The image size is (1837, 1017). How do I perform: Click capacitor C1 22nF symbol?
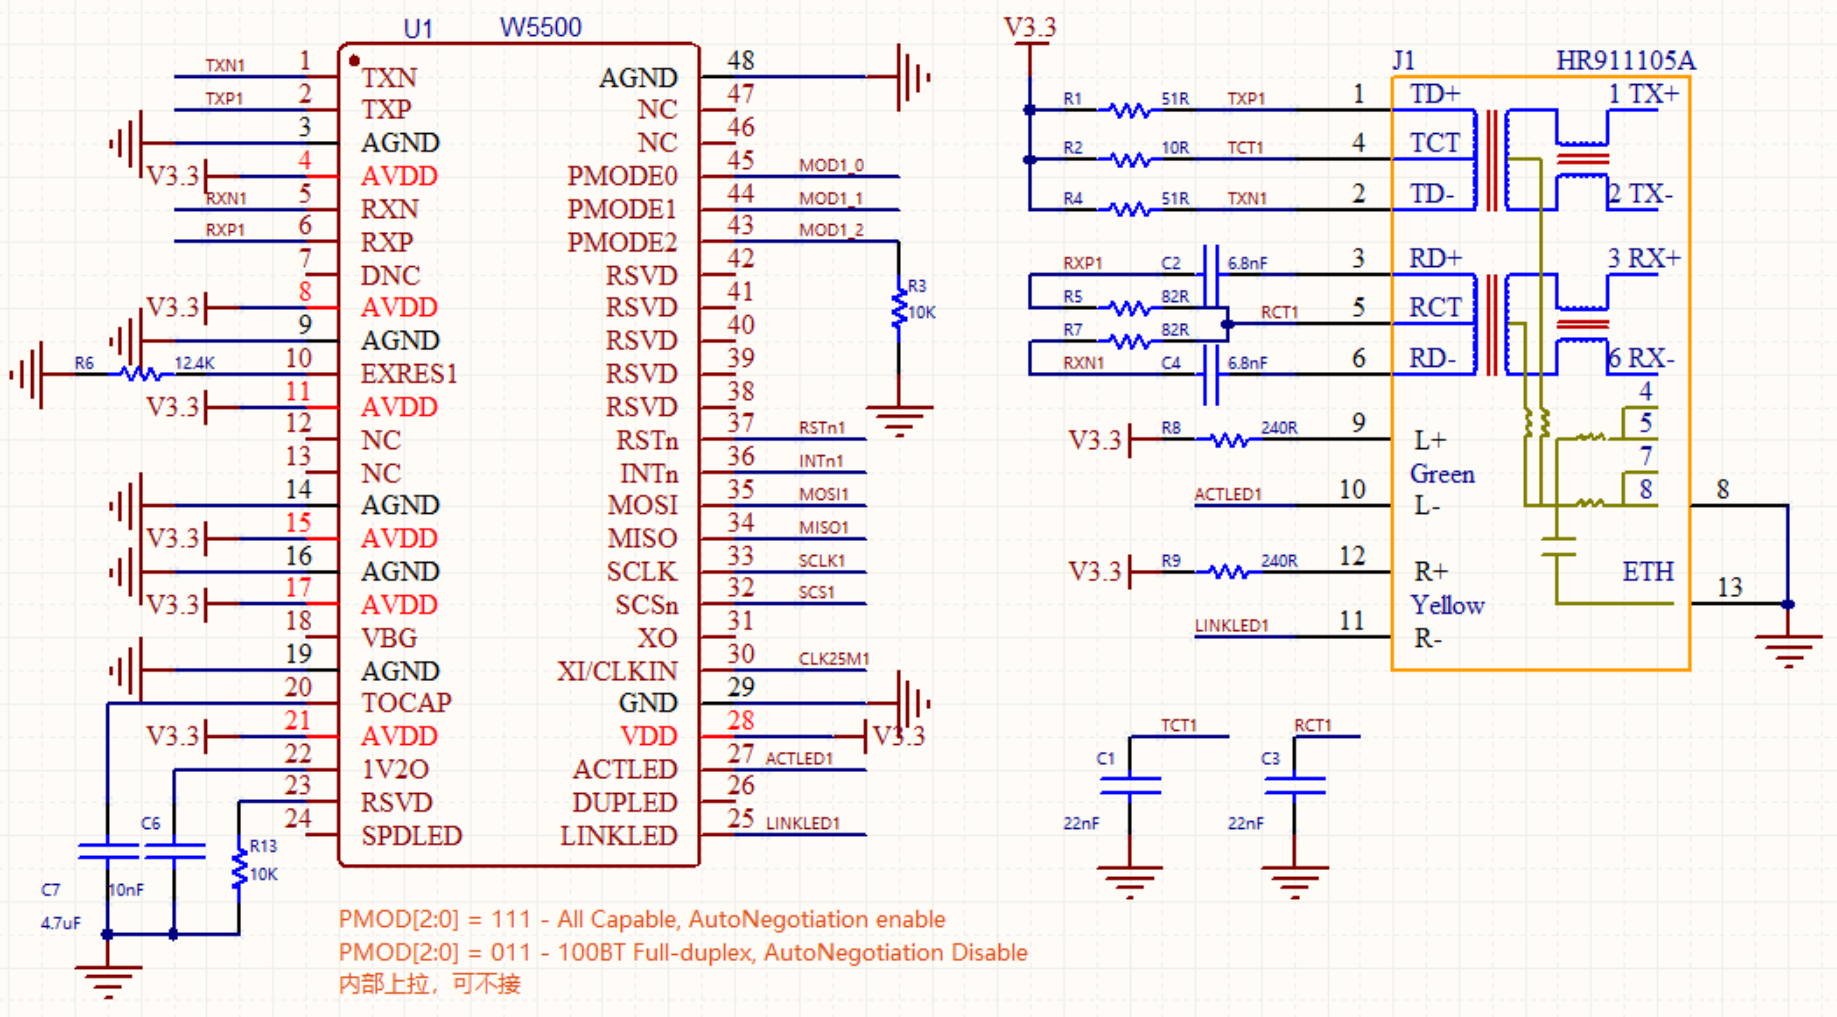coord(1130,785)
